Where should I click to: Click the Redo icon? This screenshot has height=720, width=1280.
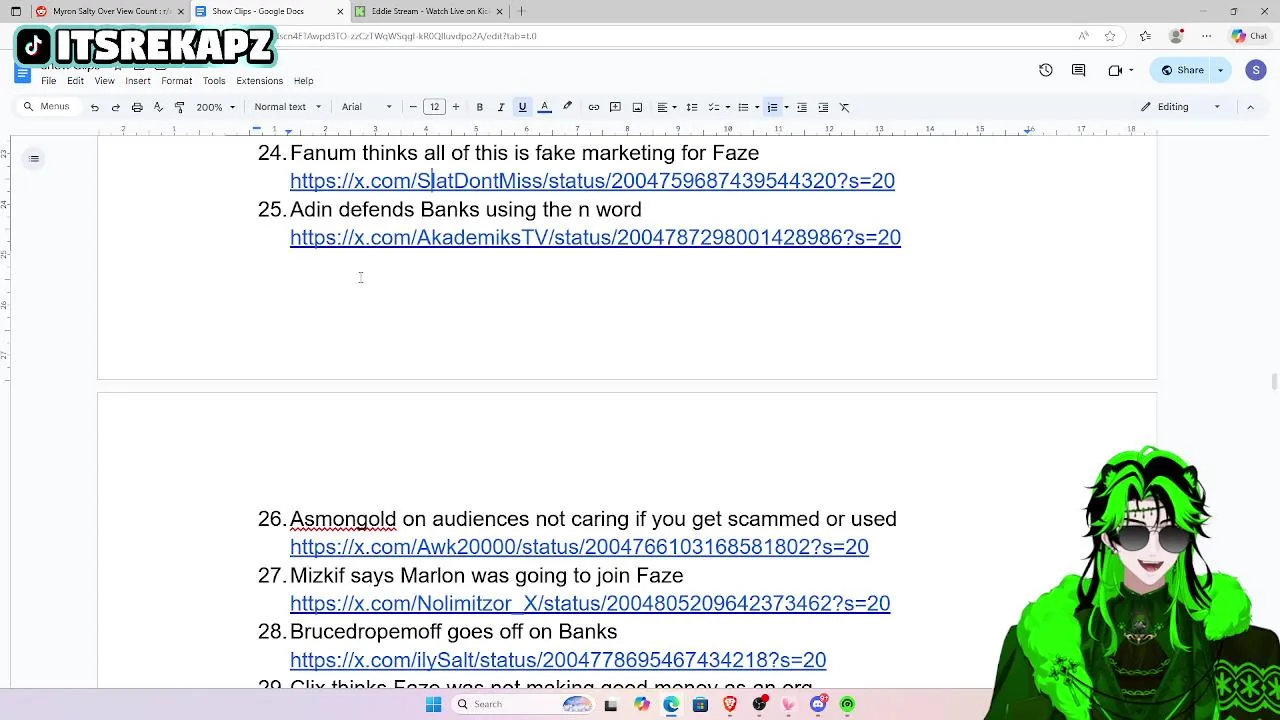116,107
